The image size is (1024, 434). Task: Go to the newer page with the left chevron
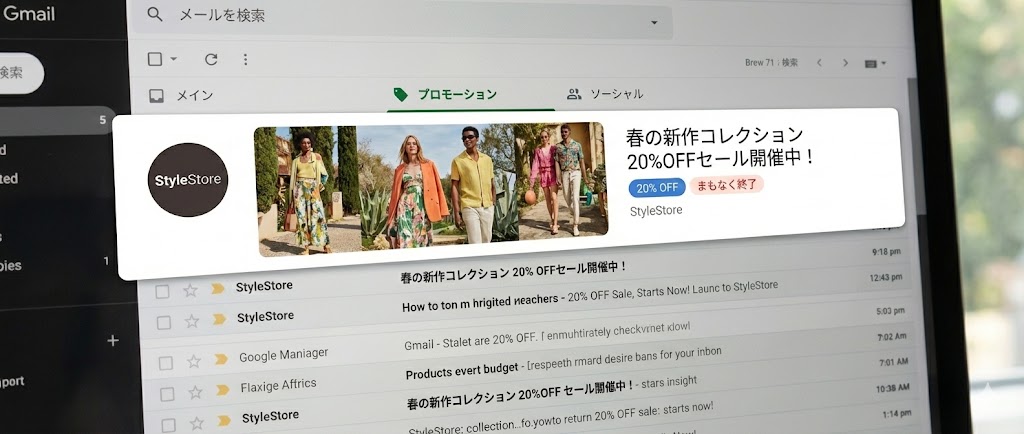click(819, 63)
